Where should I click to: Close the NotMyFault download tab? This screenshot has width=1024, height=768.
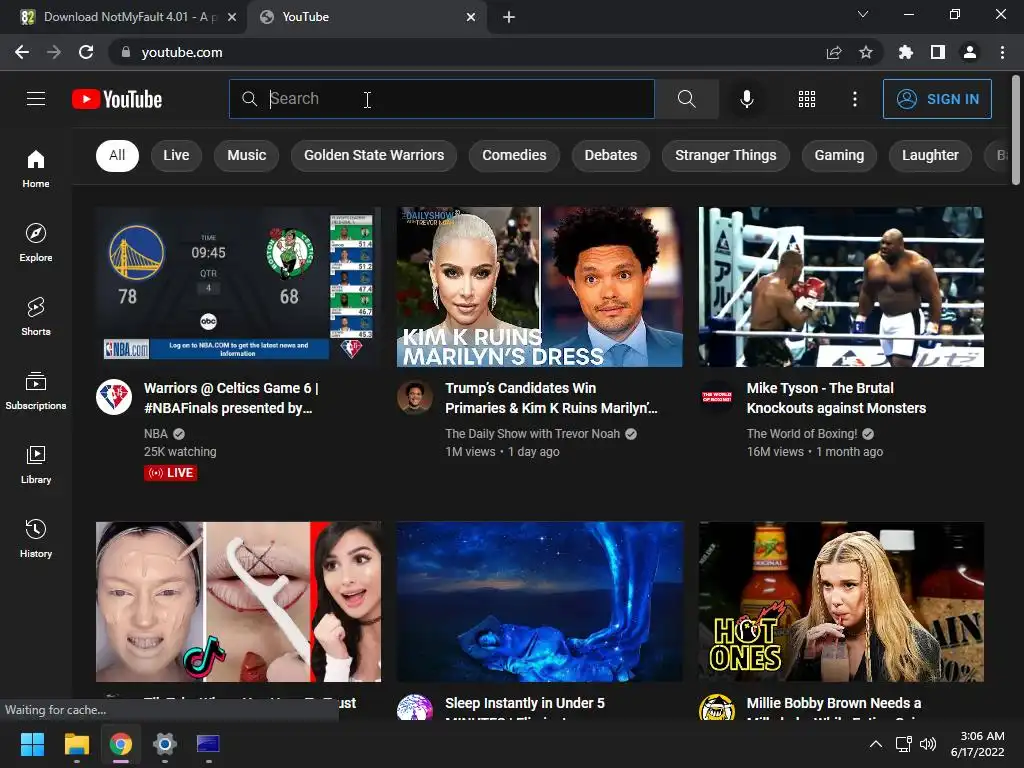pyautogui.click(x=232, y=17)
